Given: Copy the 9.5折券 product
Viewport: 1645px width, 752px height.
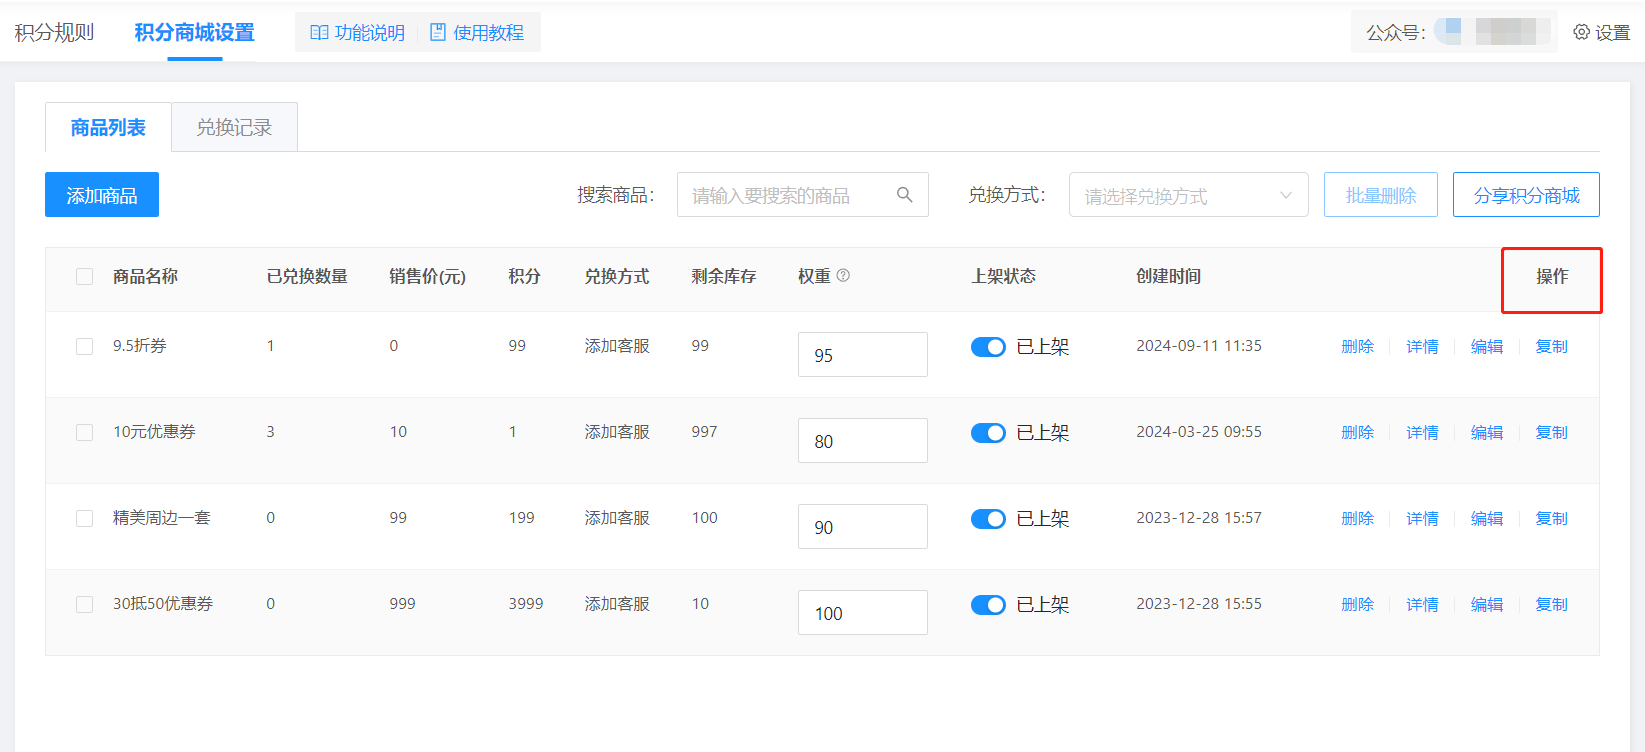Looking at the screenshot, I should 1552,346.
